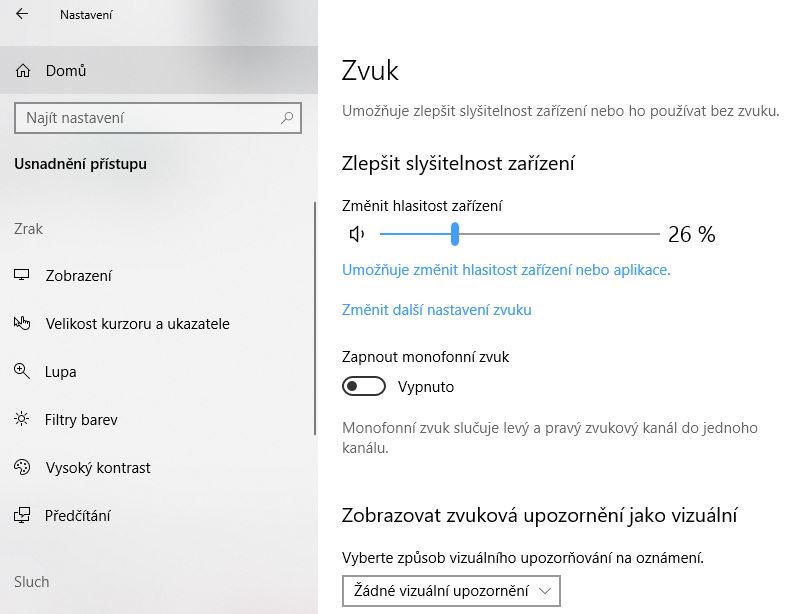800x614 pixels.
Task: Click the Filtry barev sun icon
Action: [x=21, y=419]
